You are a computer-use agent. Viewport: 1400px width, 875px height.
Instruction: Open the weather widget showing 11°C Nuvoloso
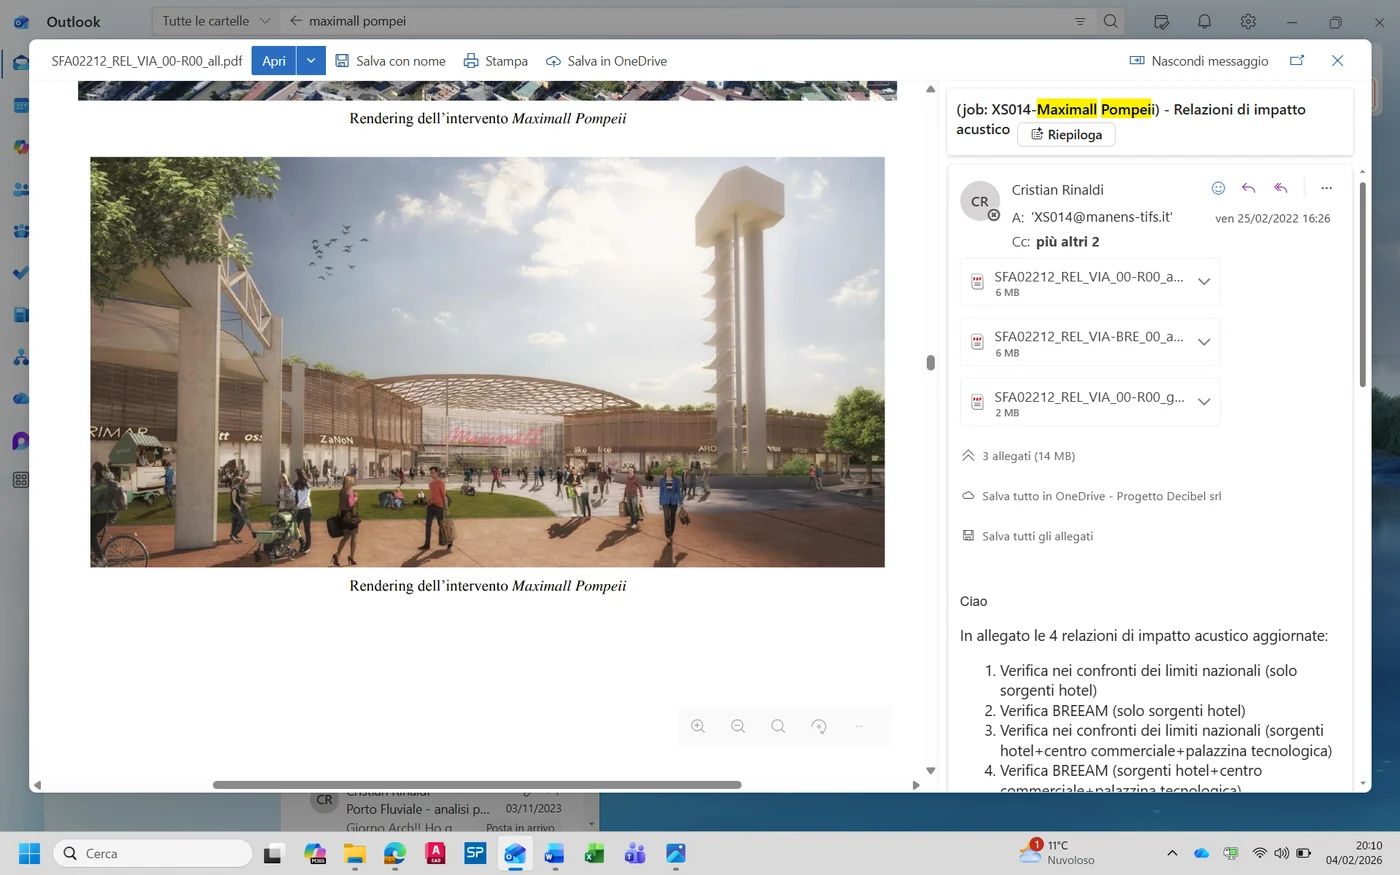click(1057, 852)
